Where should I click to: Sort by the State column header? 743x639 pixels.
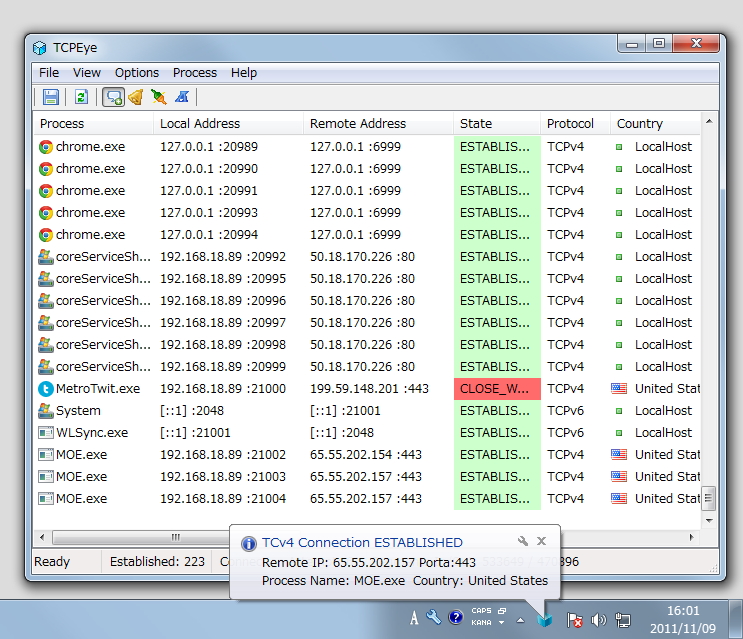497,124
